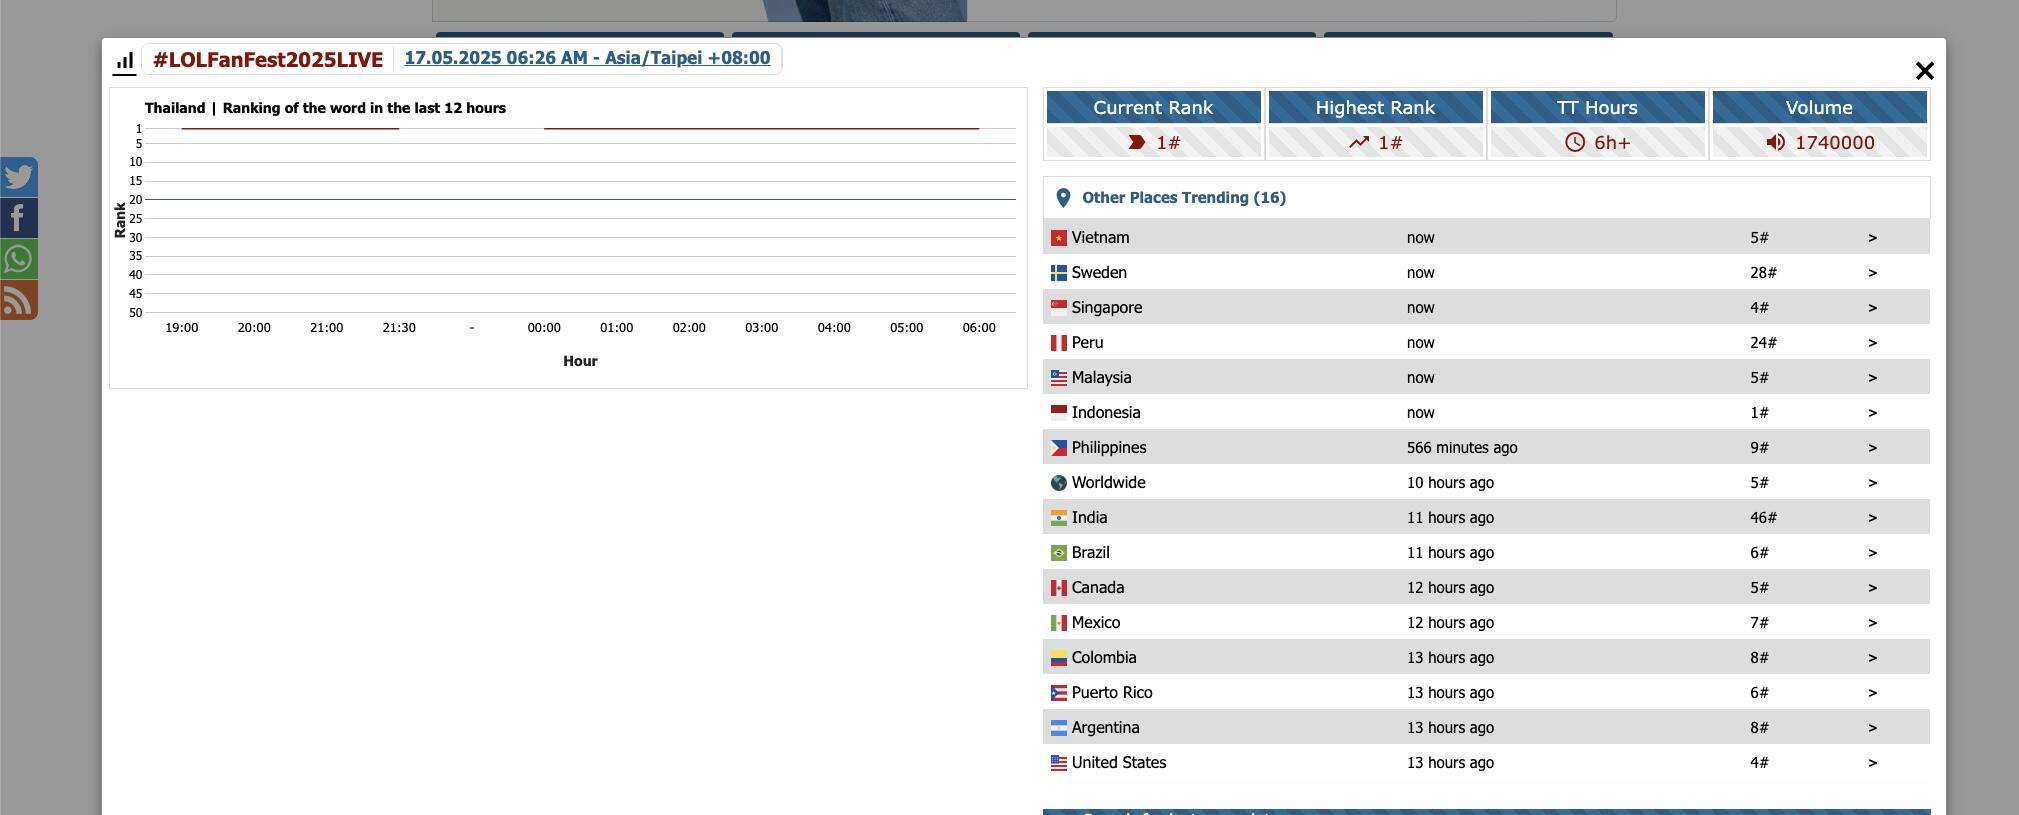The height and width of the screenshot is (815, 2019).
Task: Click the Mexico flag icon
Action: (1059, 623)
